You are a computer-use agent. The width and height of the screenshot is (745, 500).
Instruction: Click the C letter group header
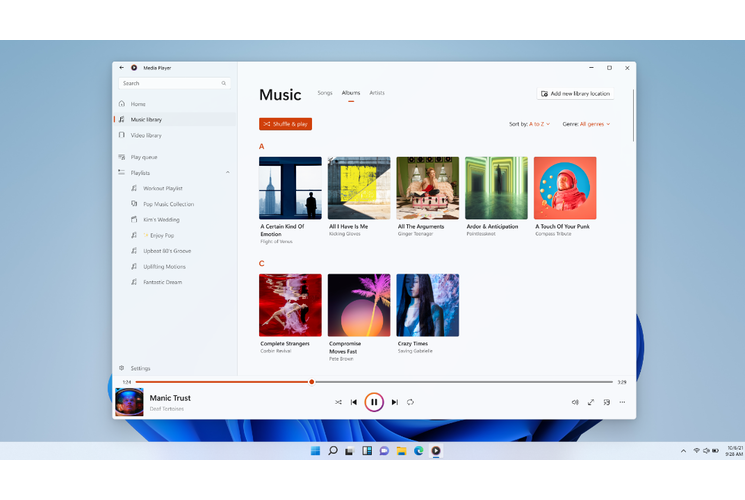(261, 263)
